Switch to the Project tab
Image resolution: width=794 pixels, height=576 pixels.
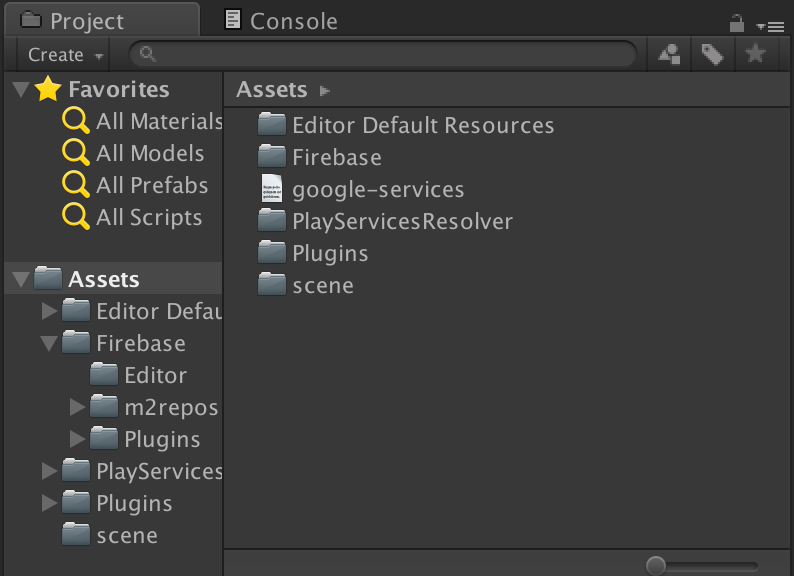click(x=102, y=20)
